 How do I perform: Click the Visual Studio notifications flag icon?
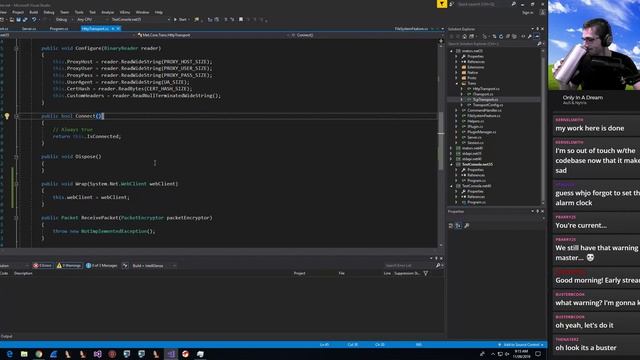442,4
